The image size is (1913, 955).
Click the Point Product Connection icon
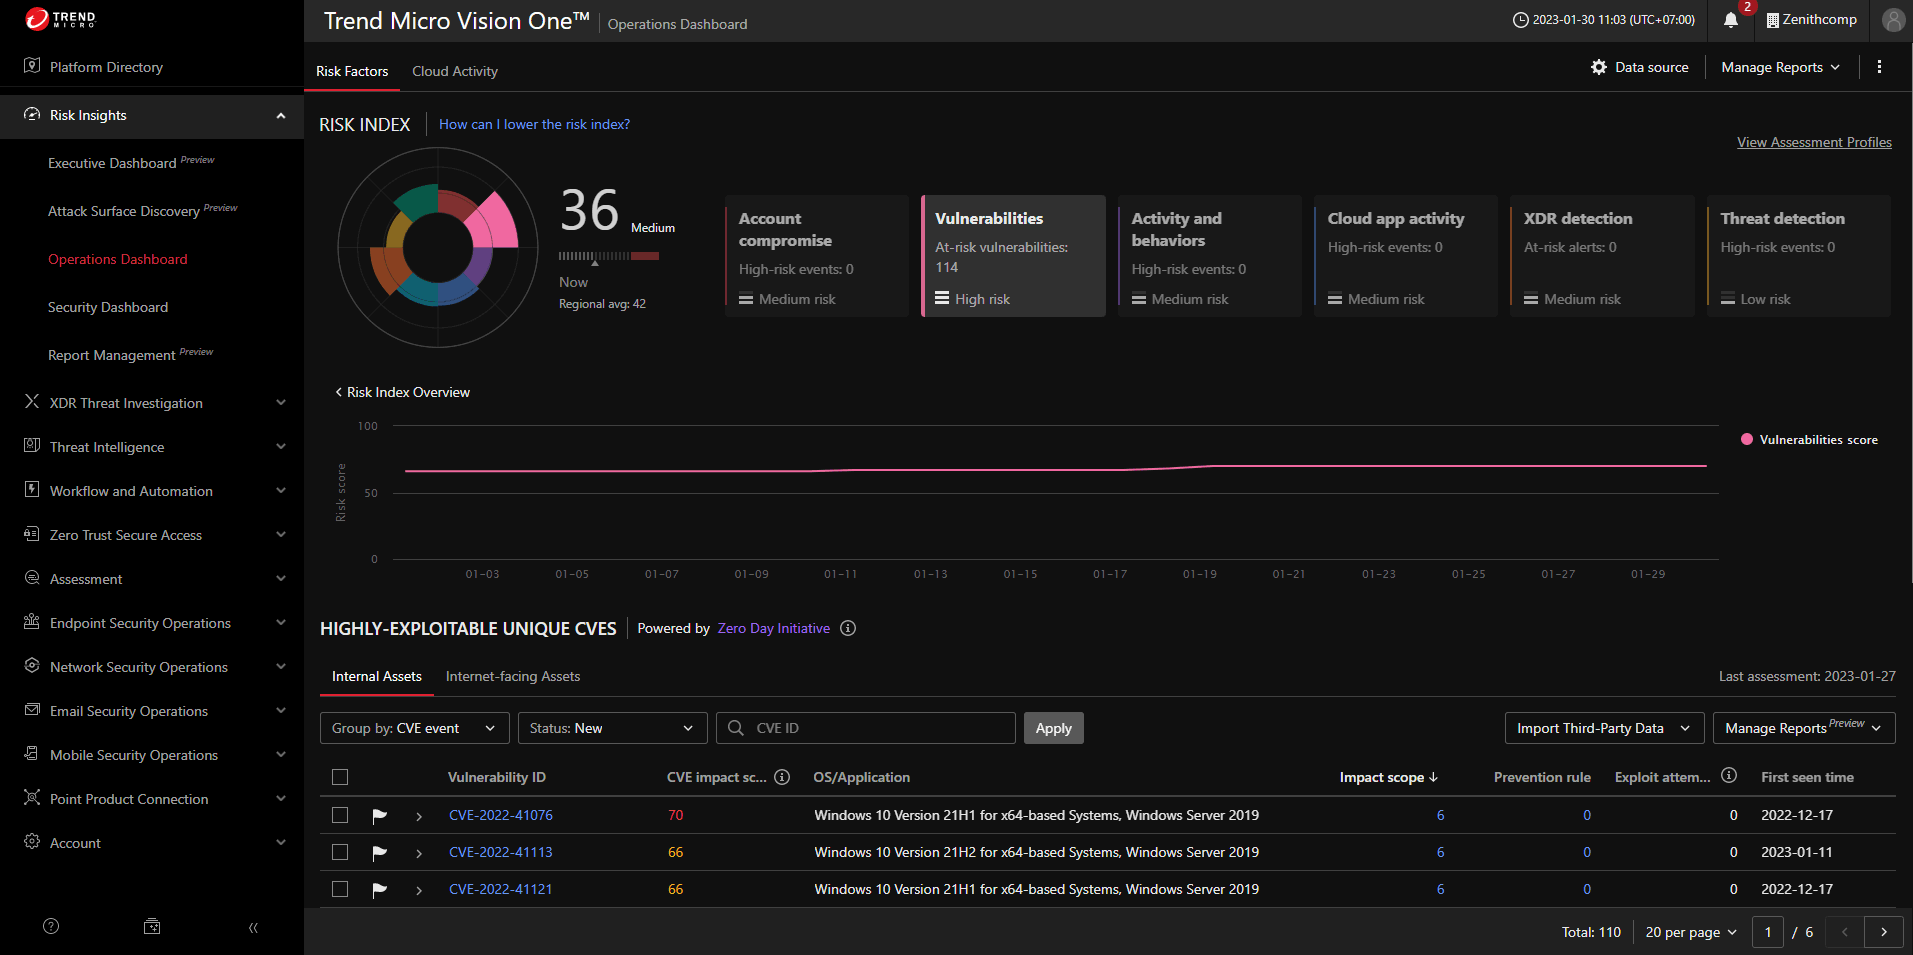pos(32,798)
